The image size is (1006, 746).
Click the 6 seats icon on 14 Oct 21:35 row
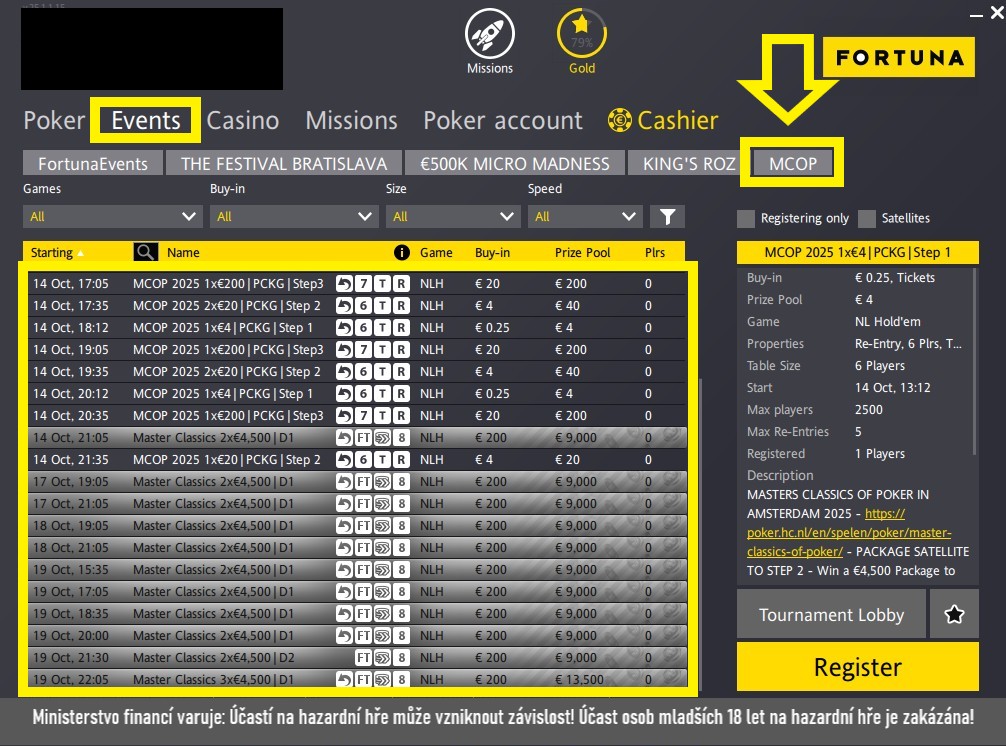[x=363, y=459]
